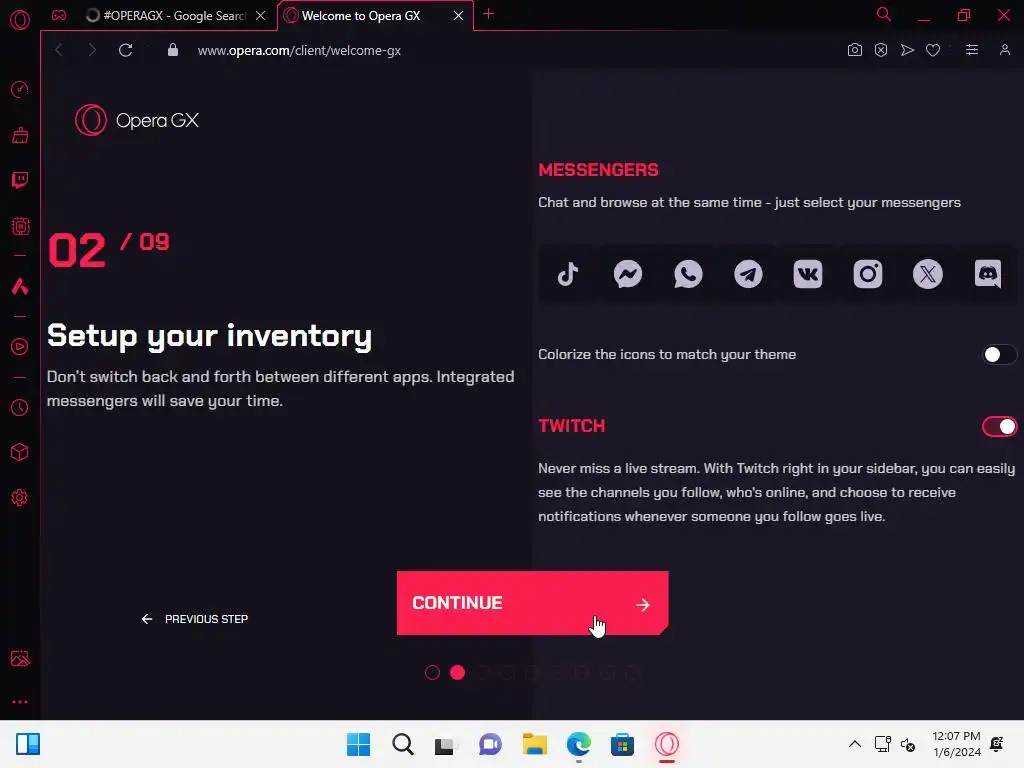Reload the current page
Screen dimensions: 1024x768
(x=125, y=50)
